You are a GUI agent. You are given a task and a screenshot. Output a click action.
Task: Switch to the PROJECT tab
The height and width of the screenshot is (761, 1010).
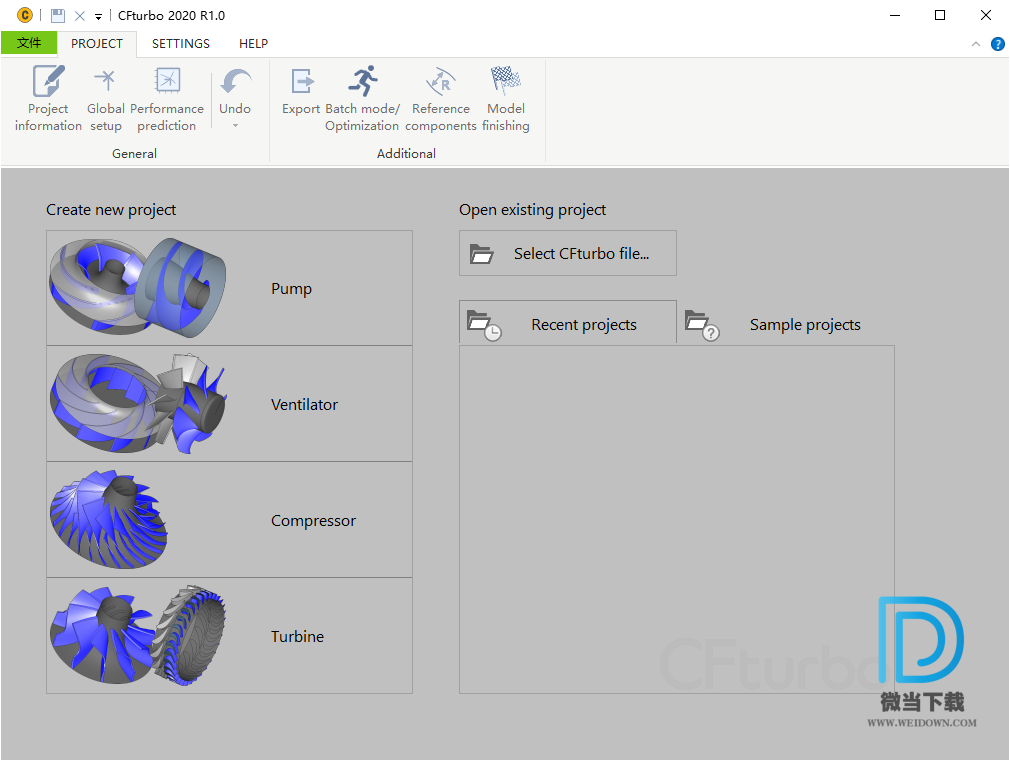click(x=97, y=44)
